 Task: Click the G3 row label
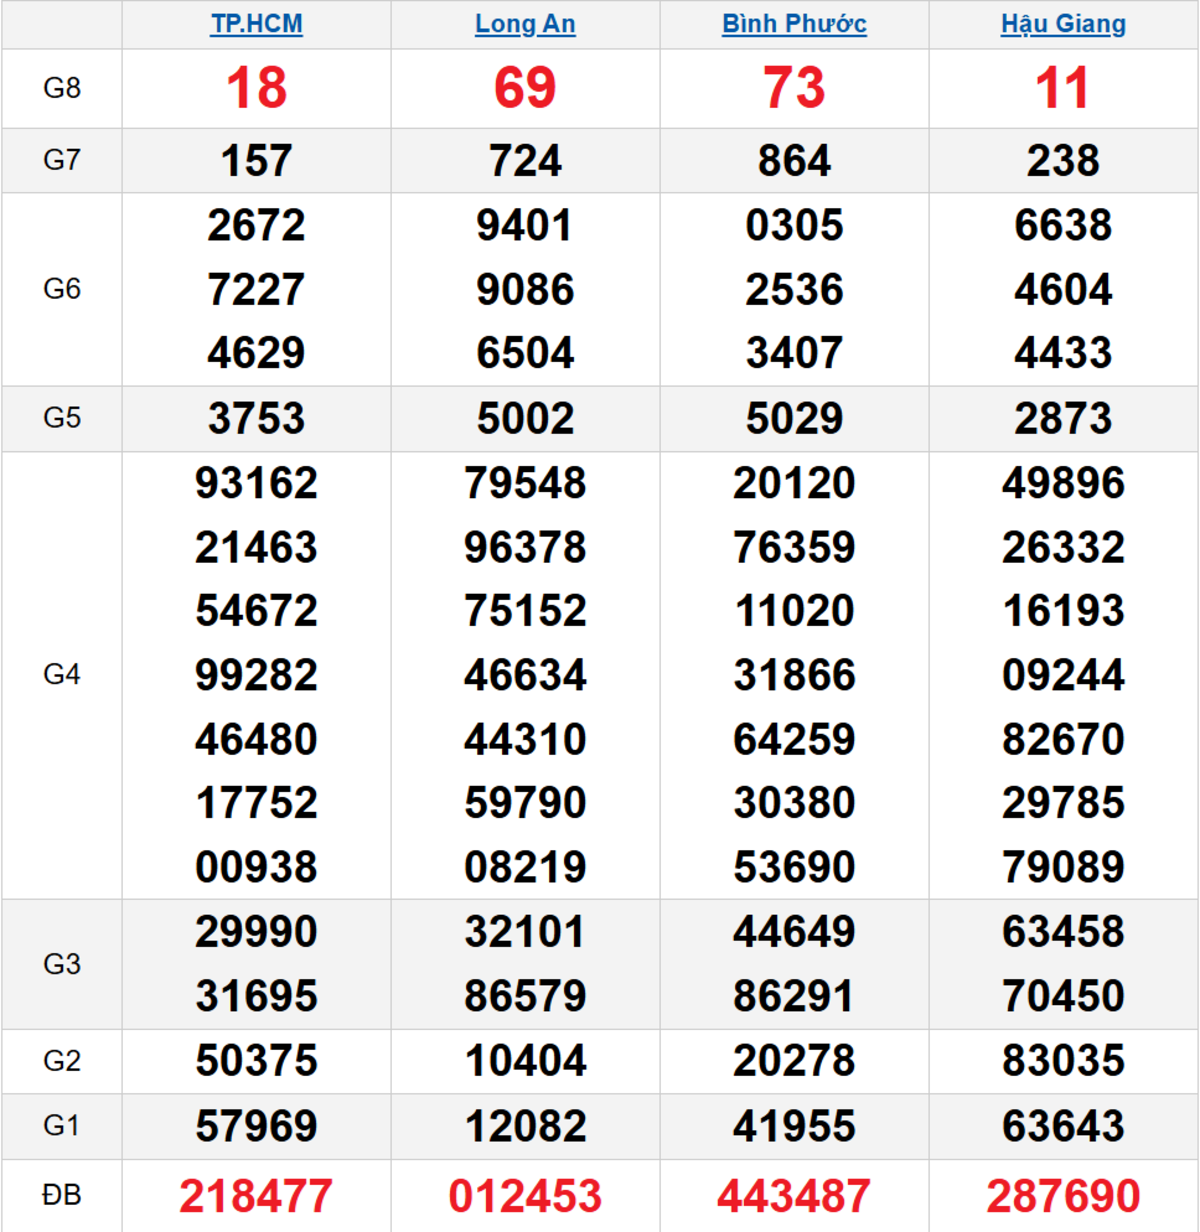pos(62,964)
